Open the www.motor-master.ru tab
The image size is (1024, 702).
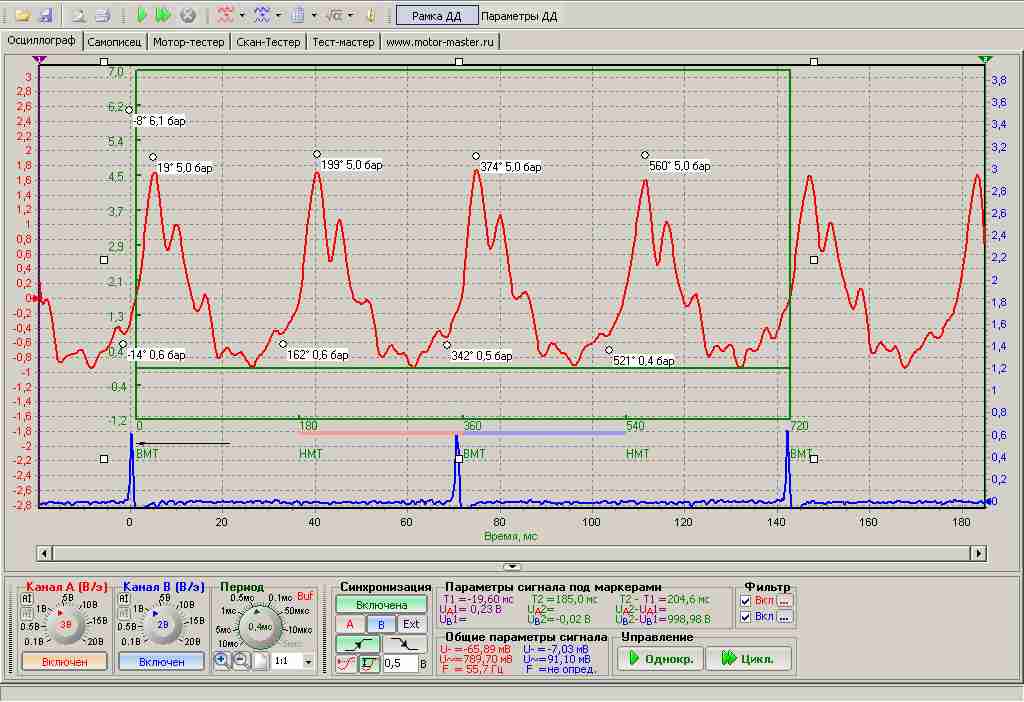tap(440, 42)
